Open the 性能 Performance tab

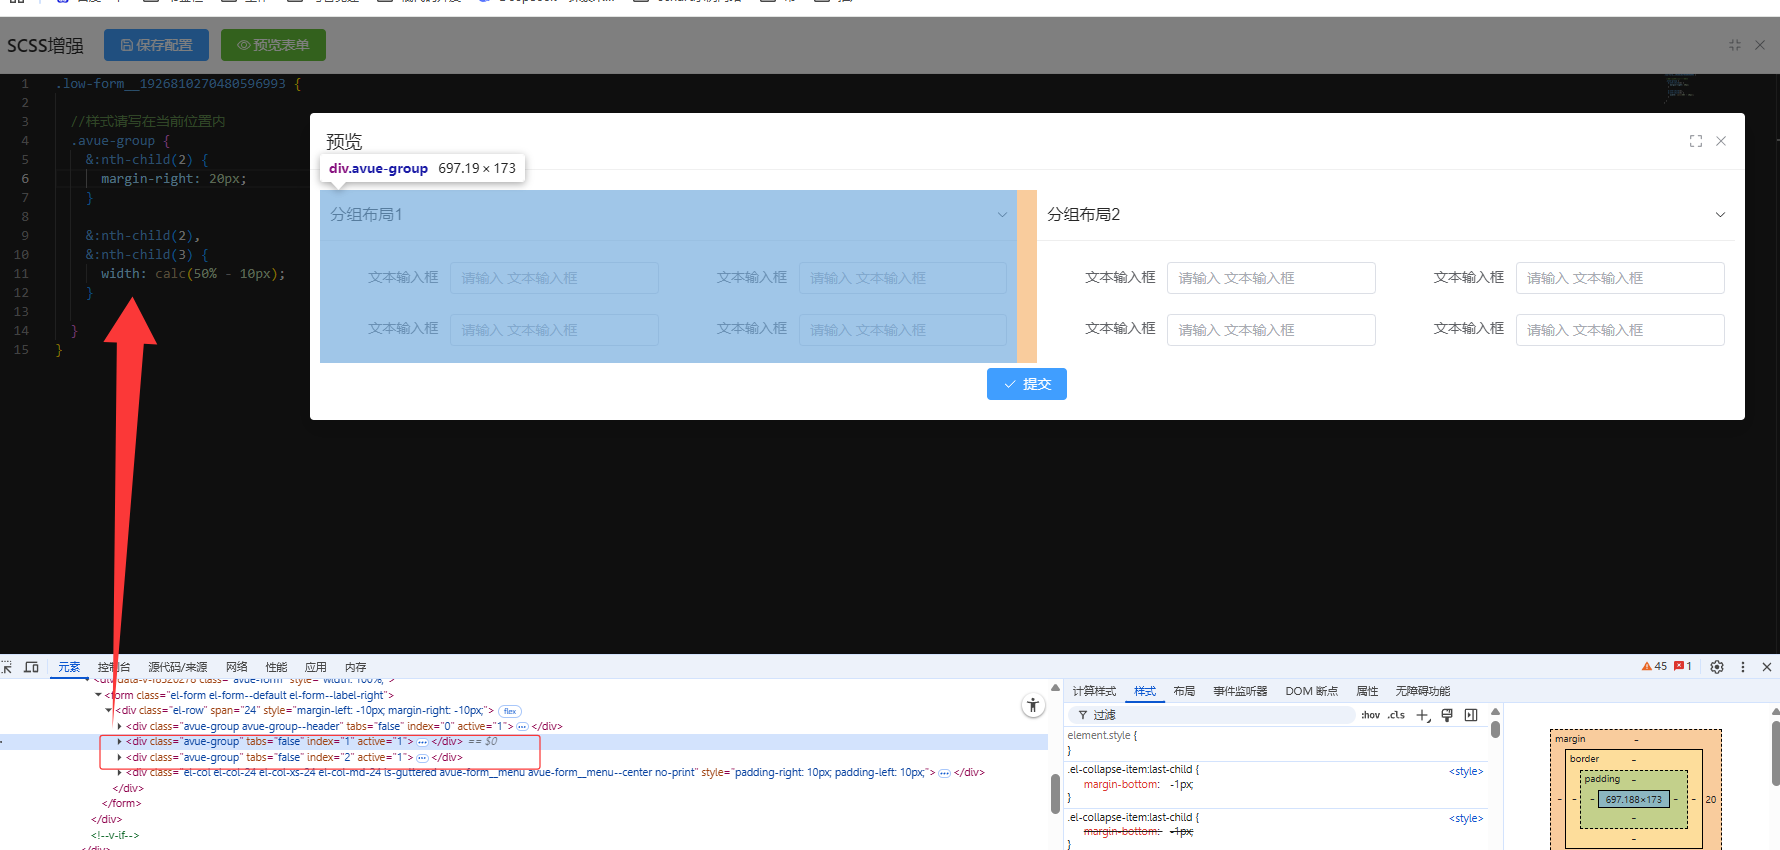[x=276, y=667]
